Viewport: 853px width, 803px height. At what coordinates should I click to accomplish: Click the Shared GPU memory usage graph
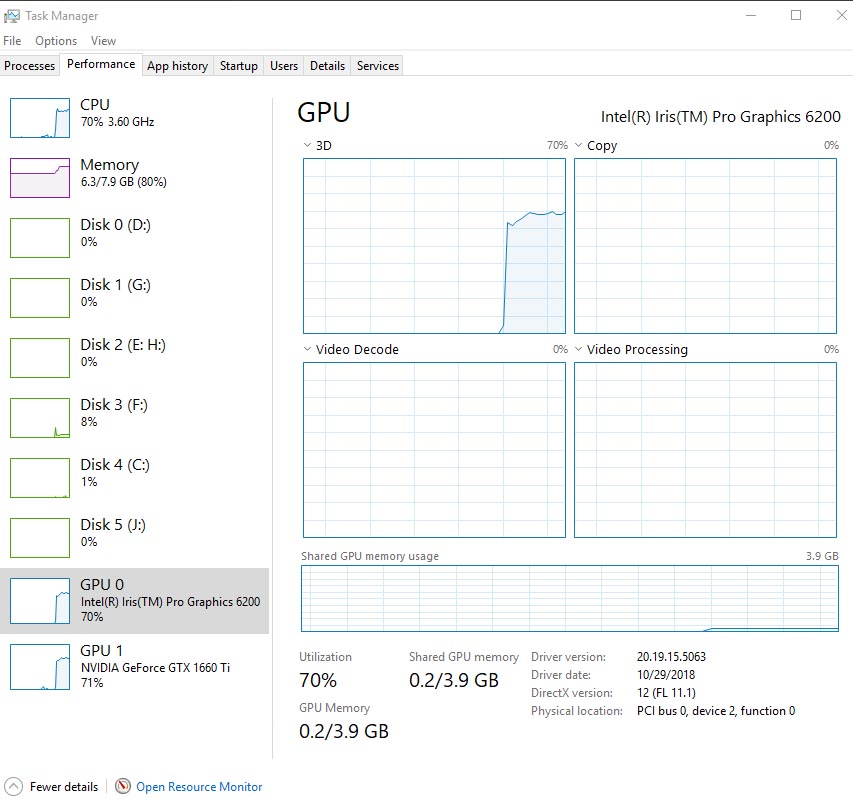pyautogui.click(x=570, y=598)
